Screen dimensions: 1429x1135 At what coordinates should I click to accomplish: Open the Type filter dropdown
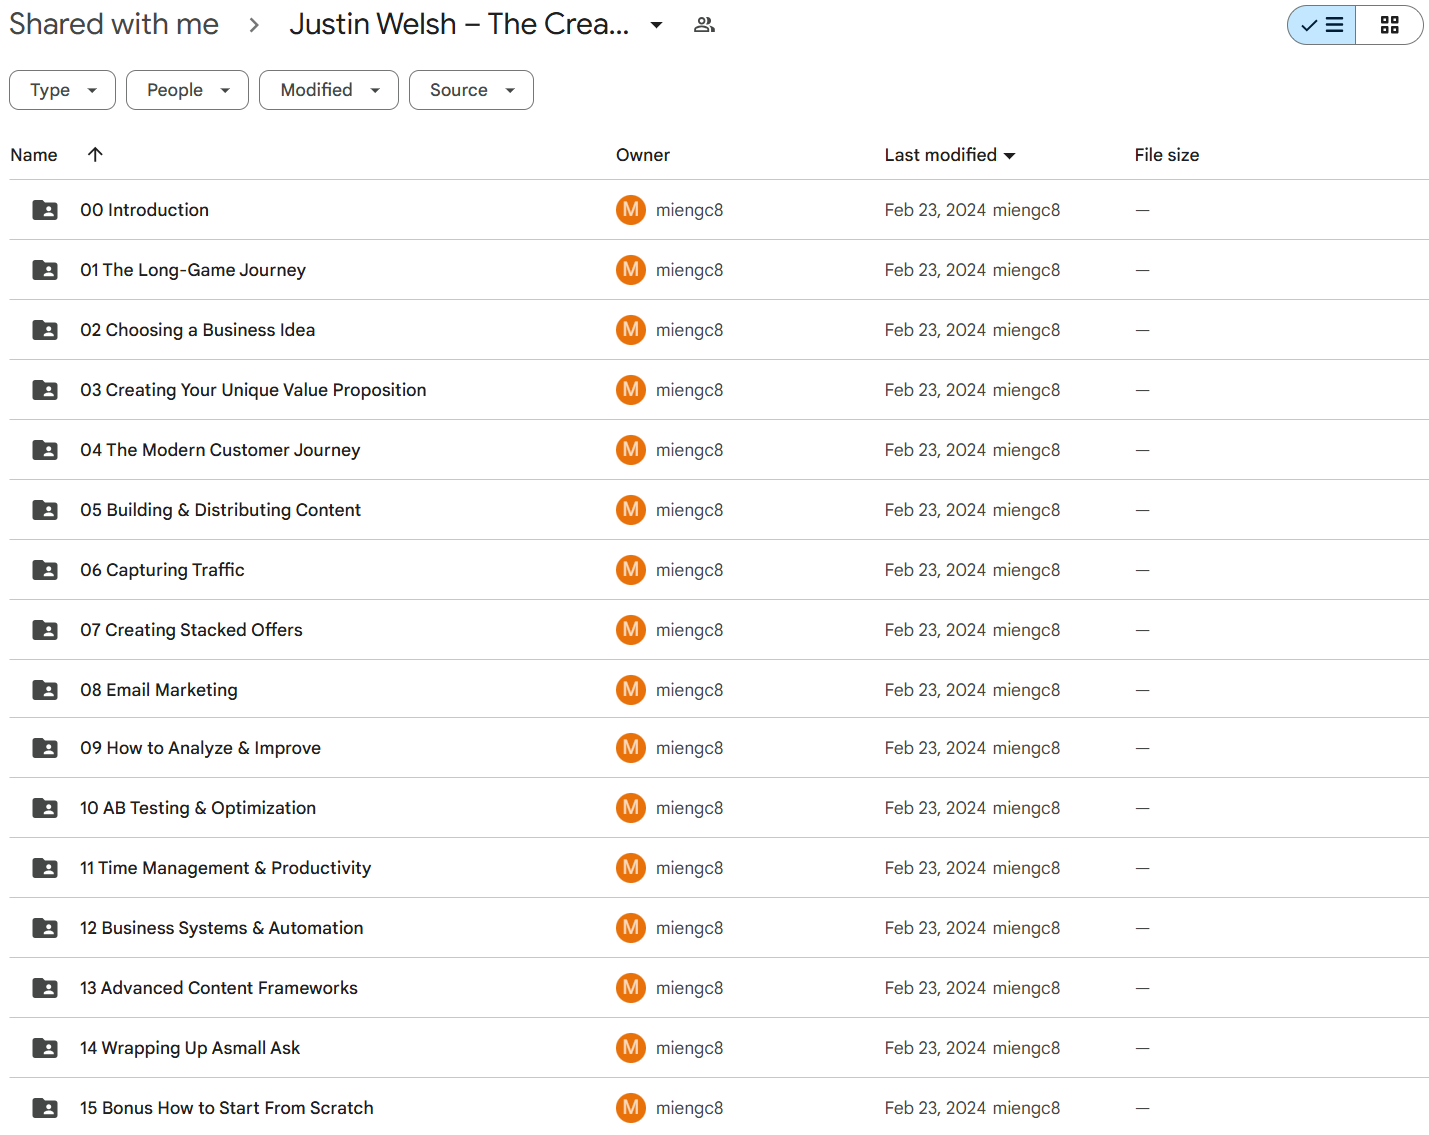(x=62, y=90)
